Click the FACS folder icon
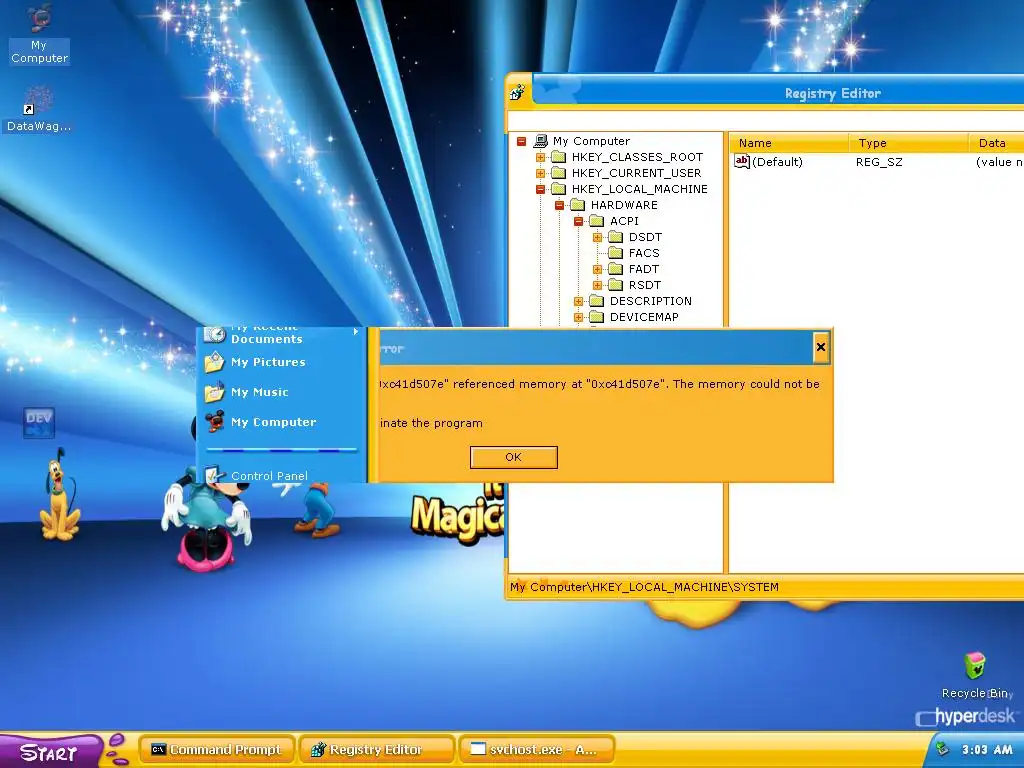 615,253
